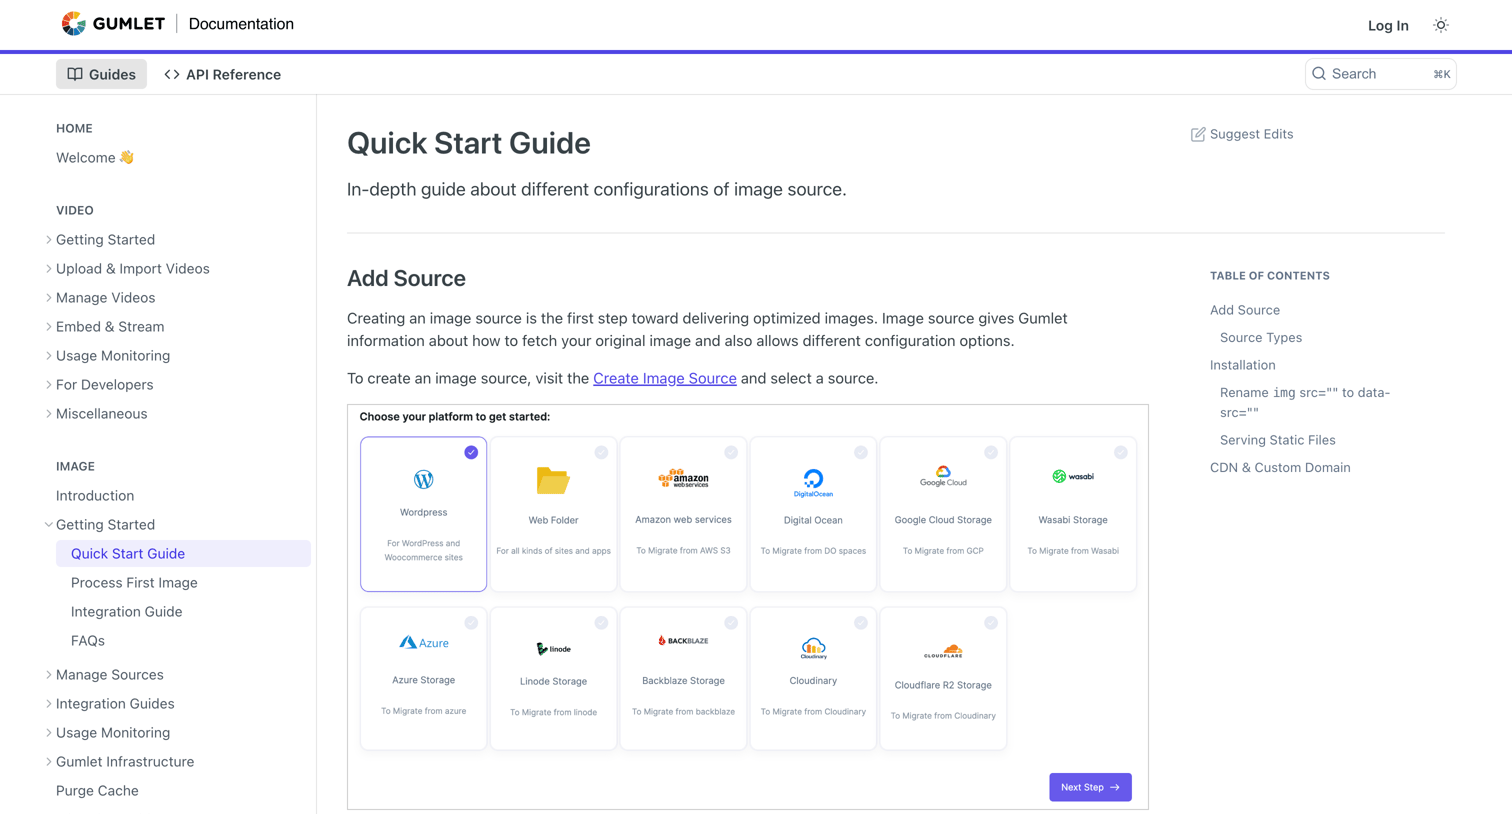Click the Google Cloud logo
This screenshot has height=814, width=1512.
coord(943,477)
